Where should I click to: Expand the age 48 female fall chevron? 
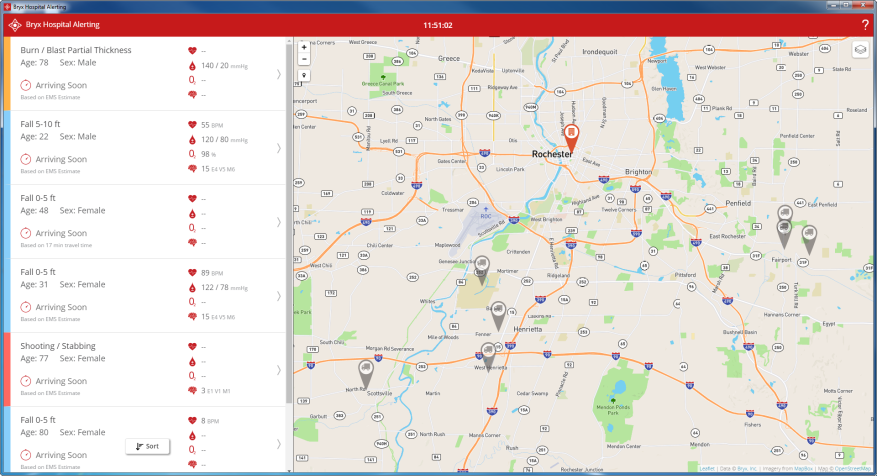278,222
